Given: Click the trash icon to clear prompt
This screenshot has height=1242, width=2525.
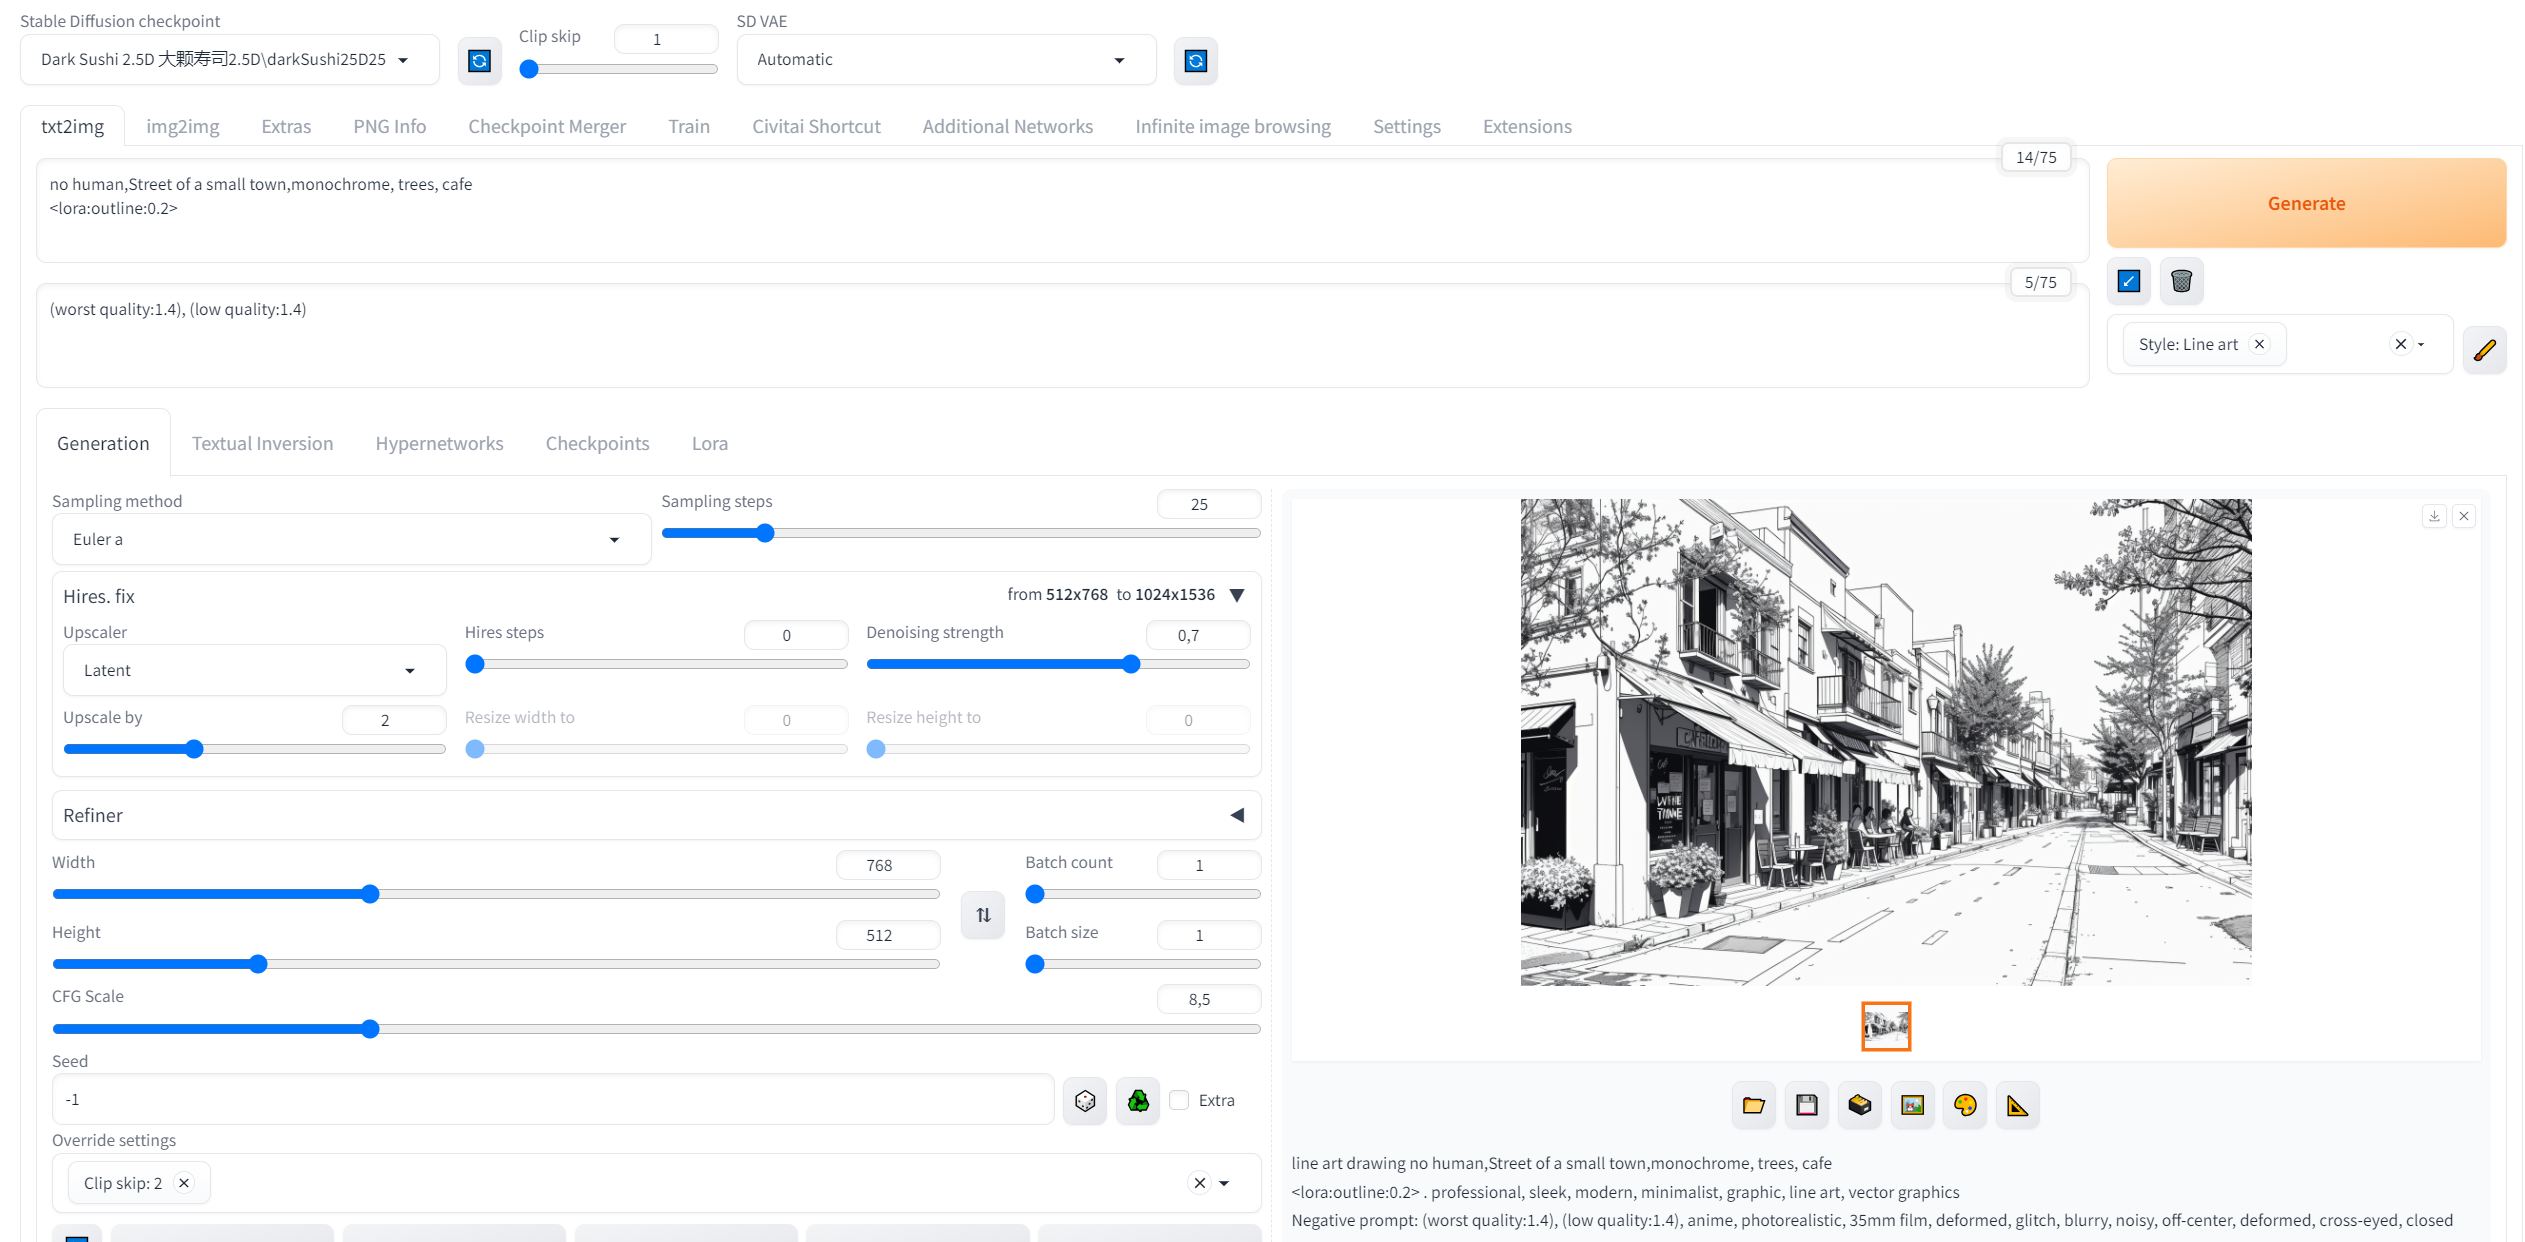Looking at the screenshot, I should pos(2181,281).
